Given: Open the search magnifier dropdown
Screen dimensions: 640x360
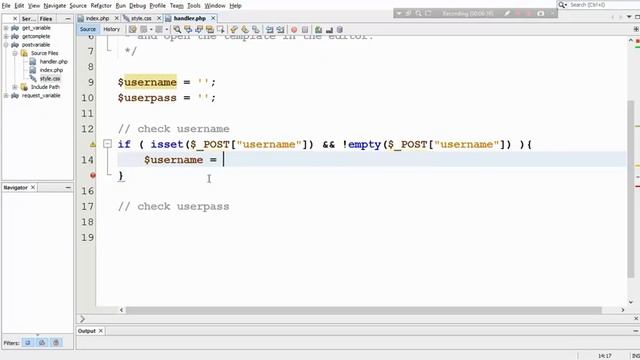Looking at the screenshot, I should 562,4.
